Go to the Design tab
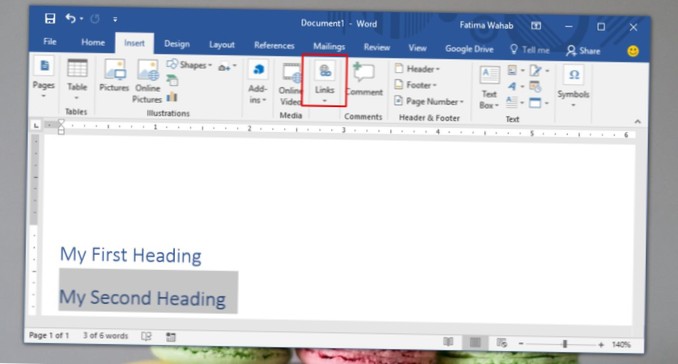This screenshot has height=364, width=678. [177, 44]
